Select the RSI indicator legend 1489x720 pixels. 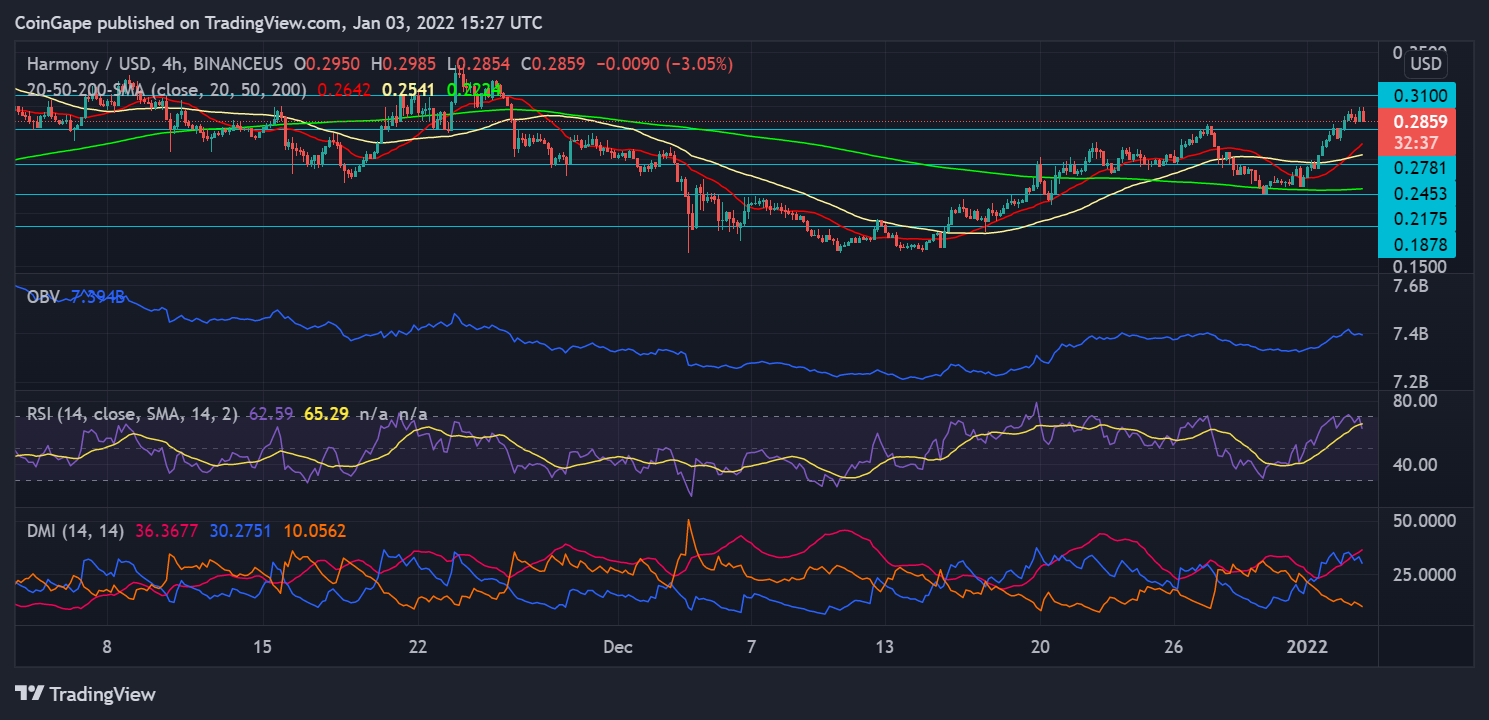[x=132, y=413]
